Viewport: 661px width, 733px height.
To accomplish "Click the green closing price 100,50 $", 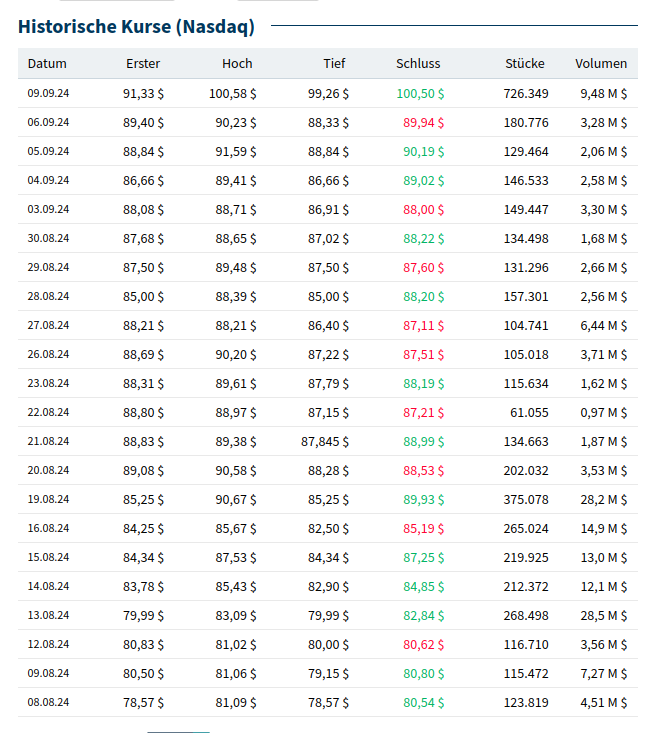I will click(420, 94).
